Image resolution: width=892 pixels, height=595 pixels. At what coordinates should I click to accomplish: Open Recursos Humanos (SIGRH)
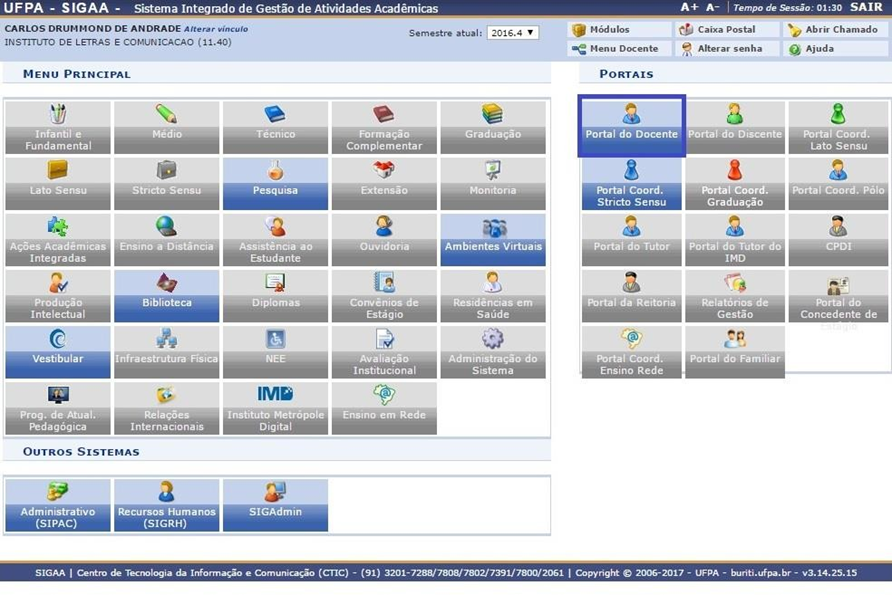[166, 493]
